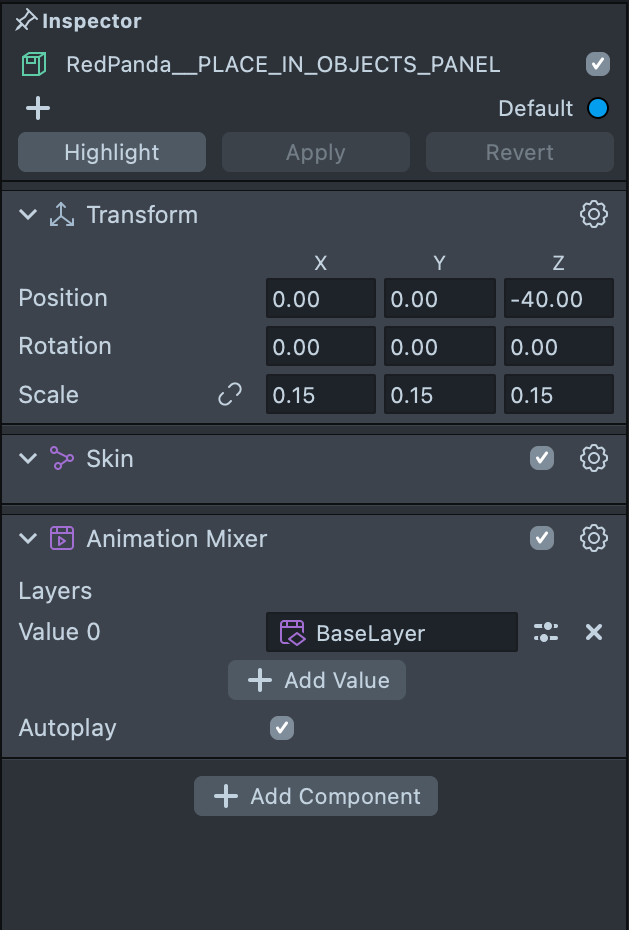
Task: Toggle uniform scale link icon
Action: tap(230, 395)
